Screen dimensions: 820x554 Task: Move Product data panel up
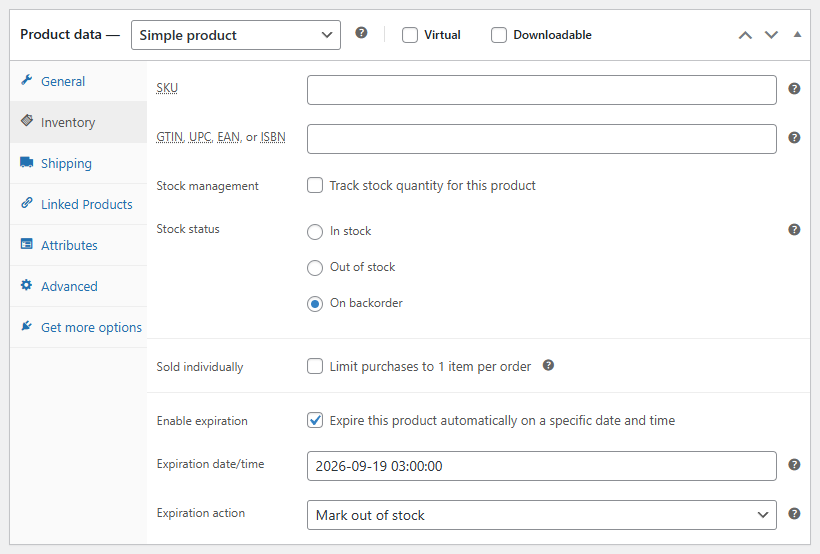coord(745,35)
